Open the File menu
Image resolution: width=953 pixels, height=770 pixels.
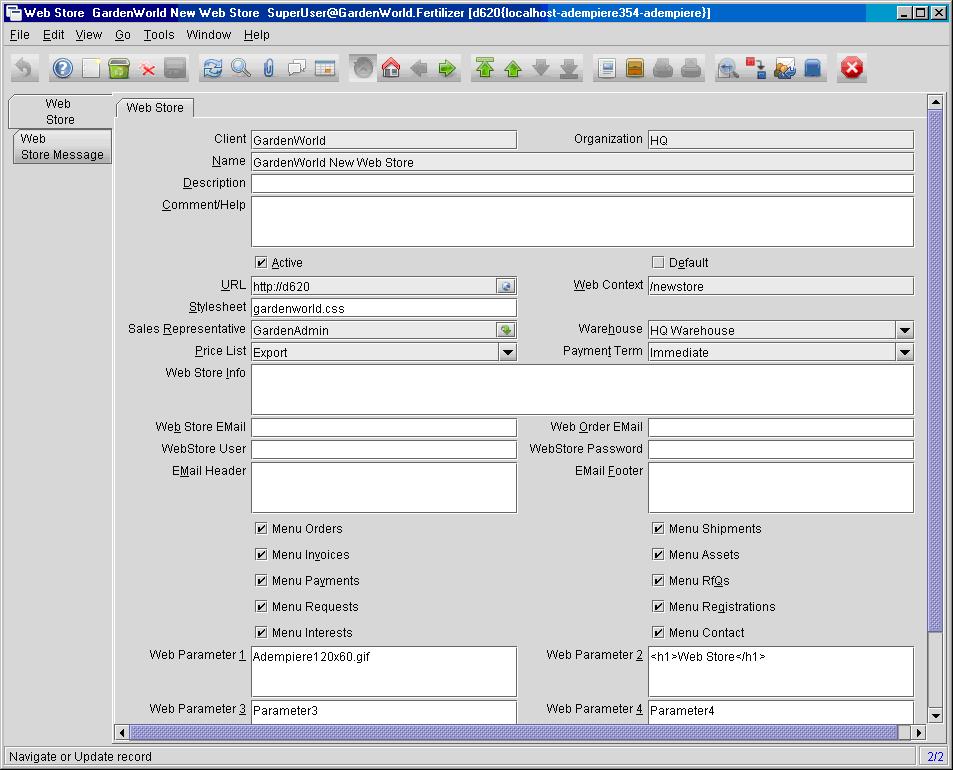pyautogui.click(x=19, y=35)
